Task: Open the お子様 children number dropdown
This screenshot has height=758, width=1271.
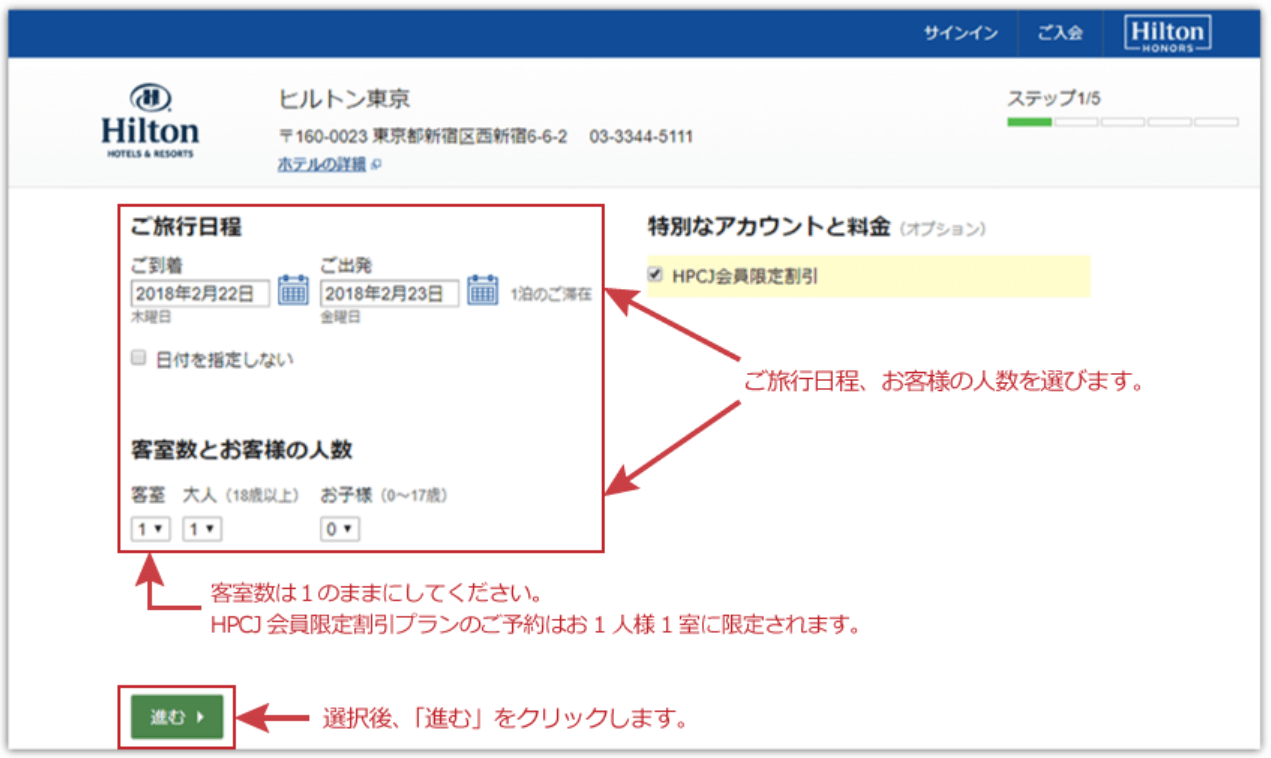Action: pyautogui.click(x=340, y=529)
